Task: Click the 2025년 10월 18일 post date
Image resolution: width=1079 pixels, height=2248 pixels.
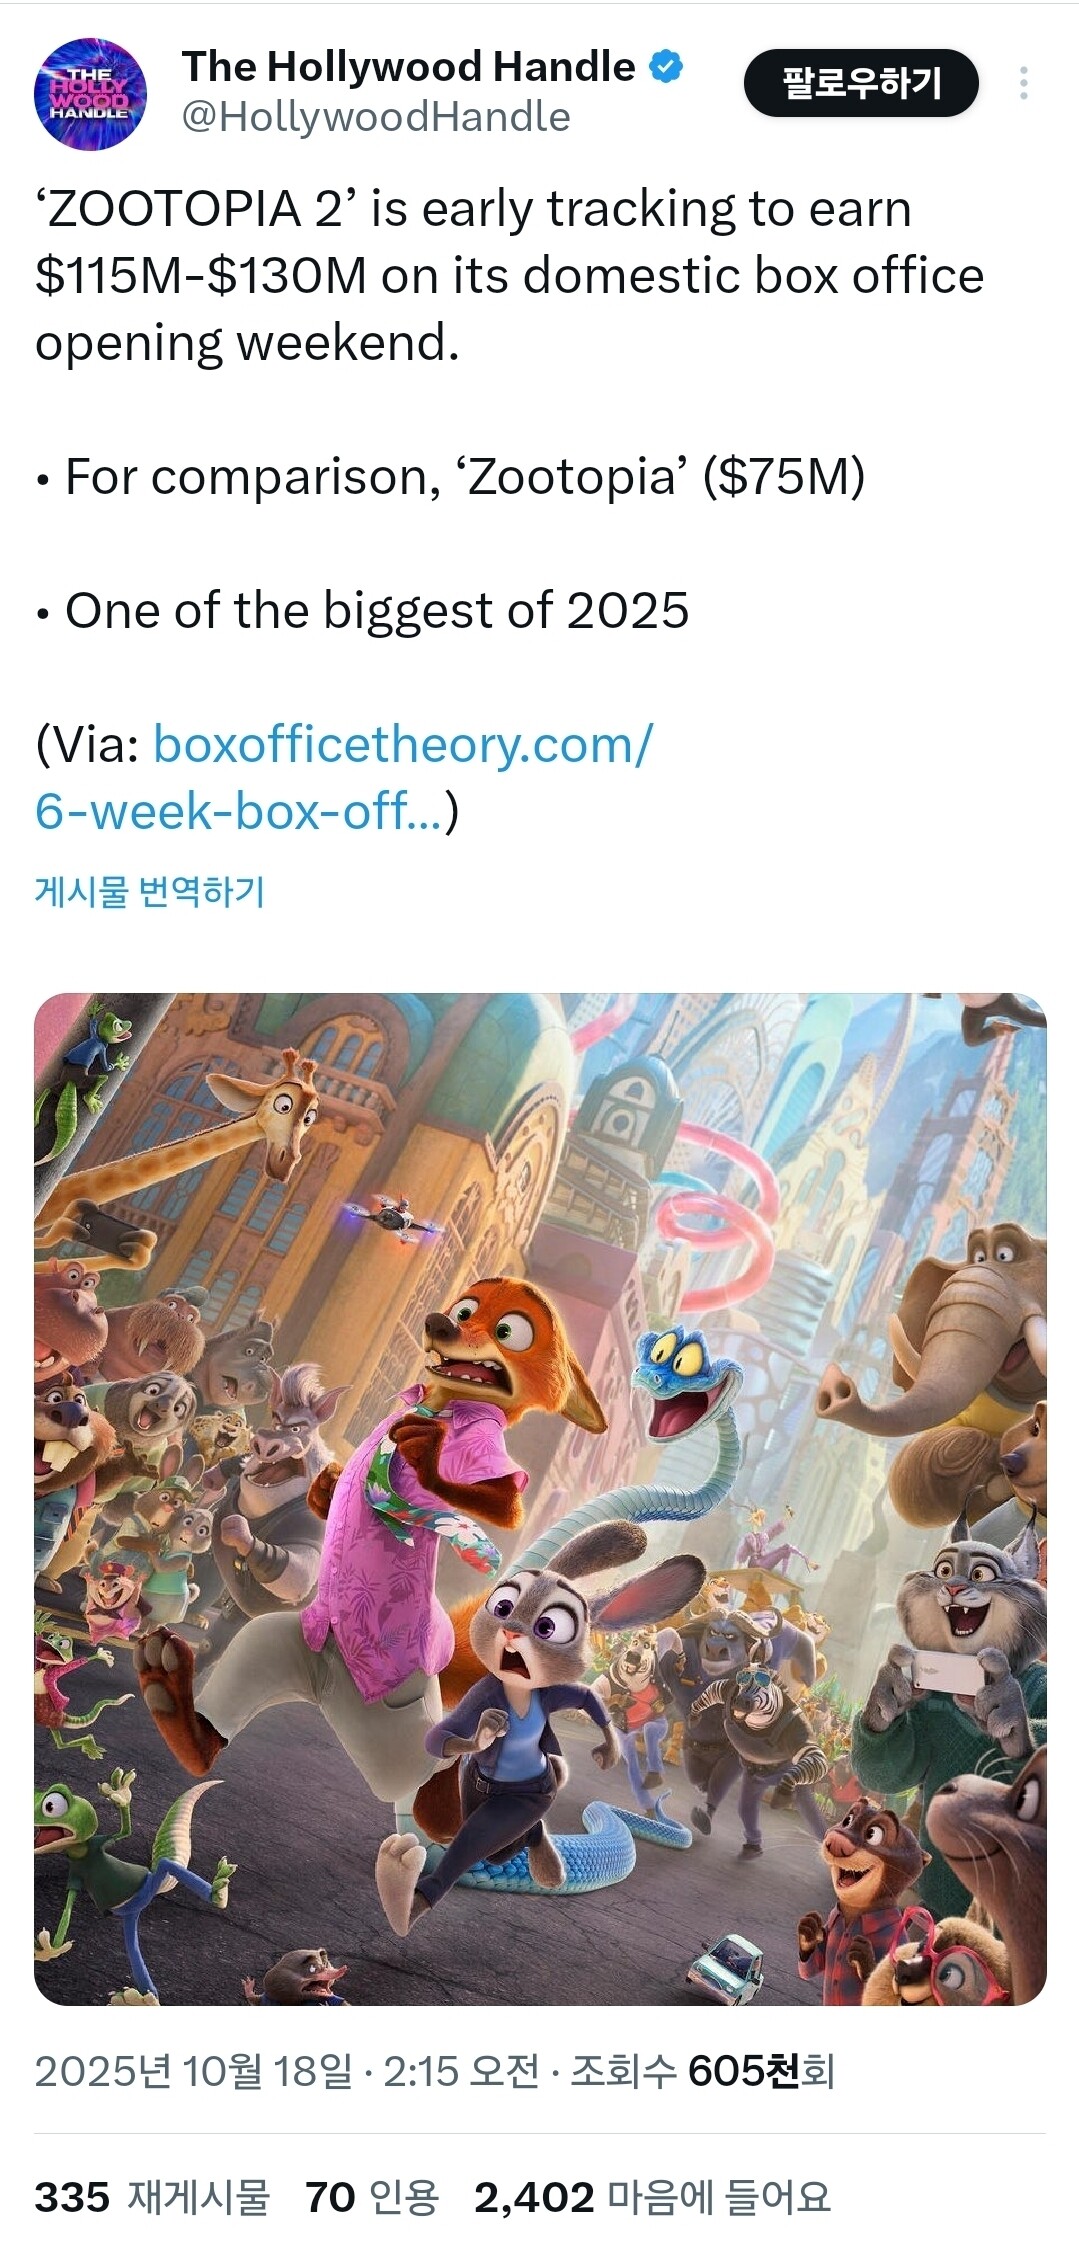Action: coord(193,2071)
